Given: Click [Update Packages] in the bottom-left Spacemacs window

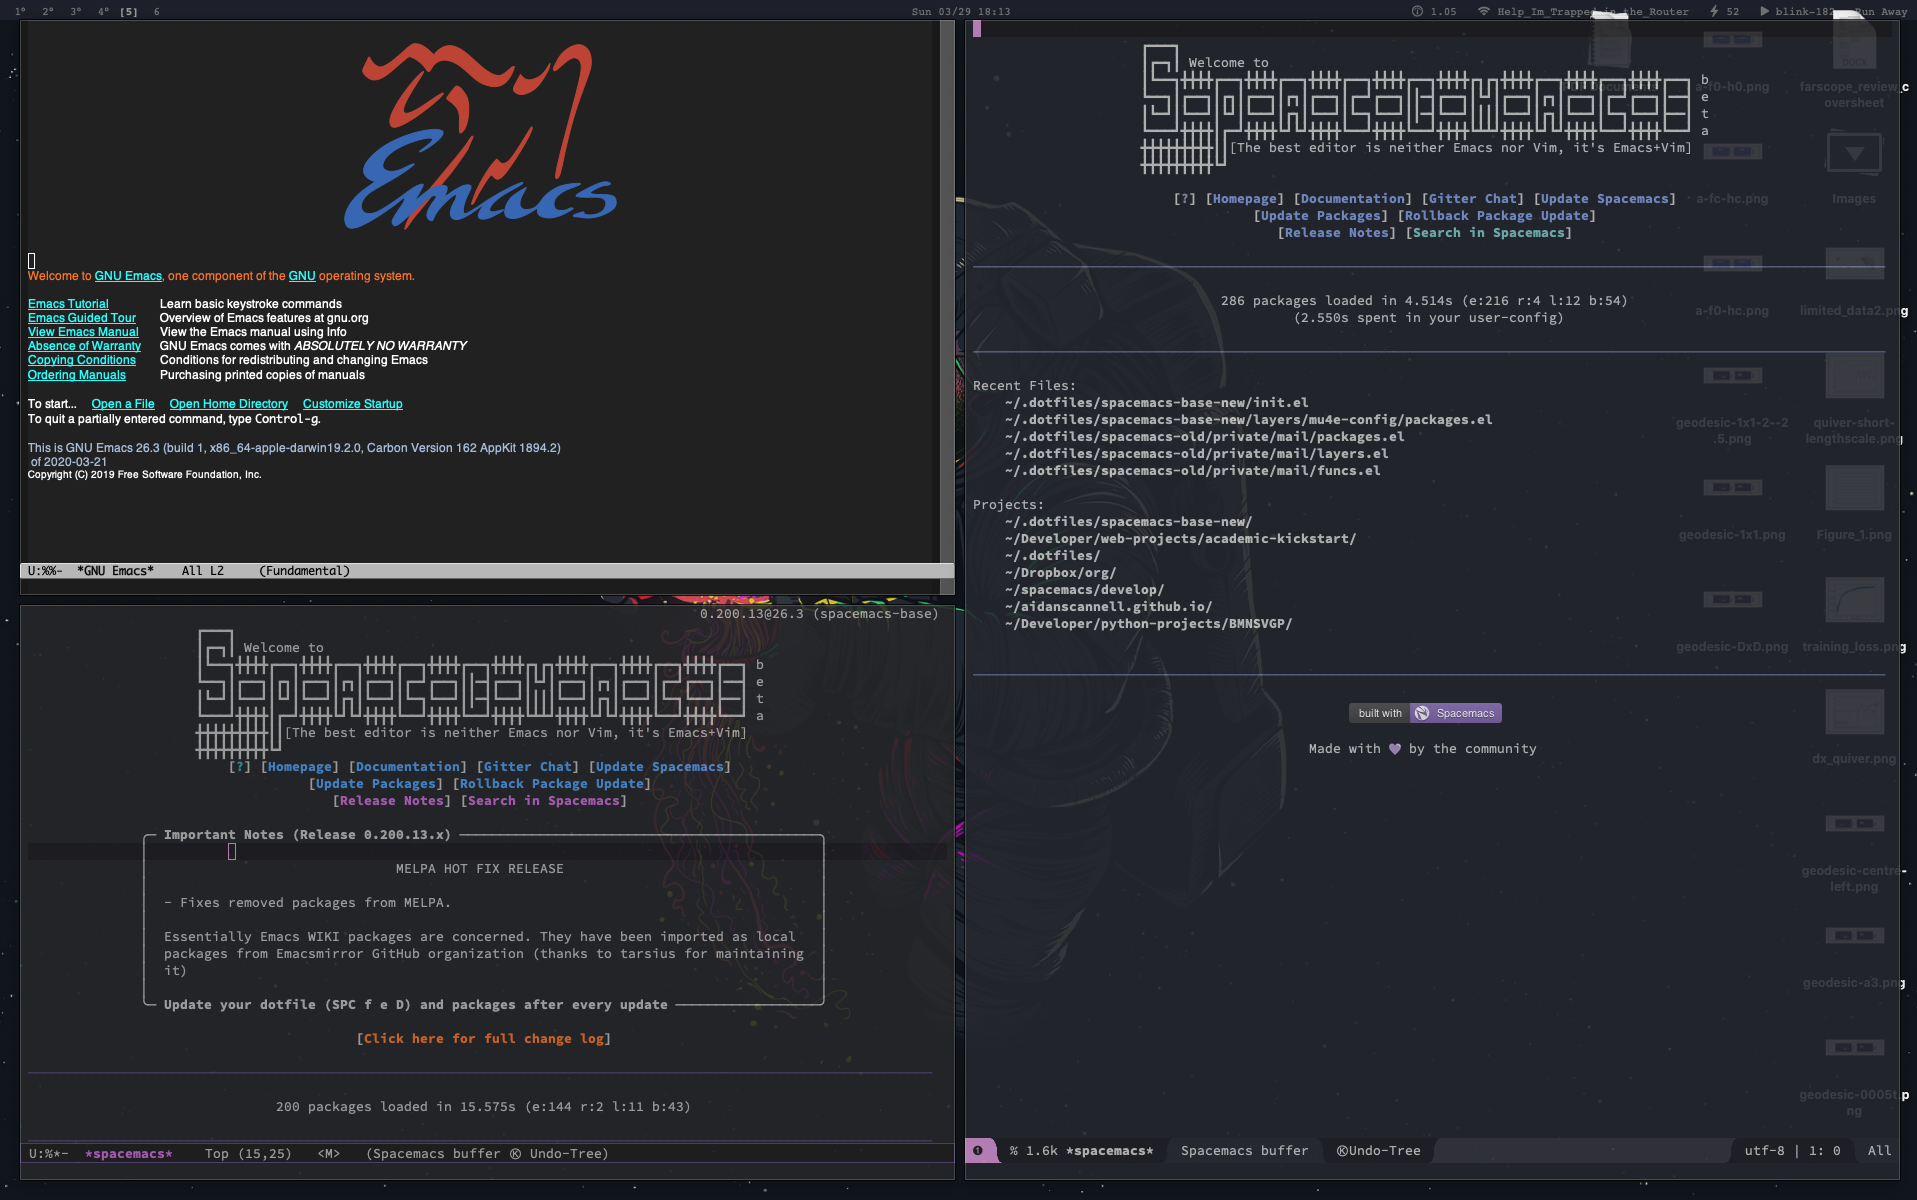Looking at the screenshot, I should coord(376,784).
